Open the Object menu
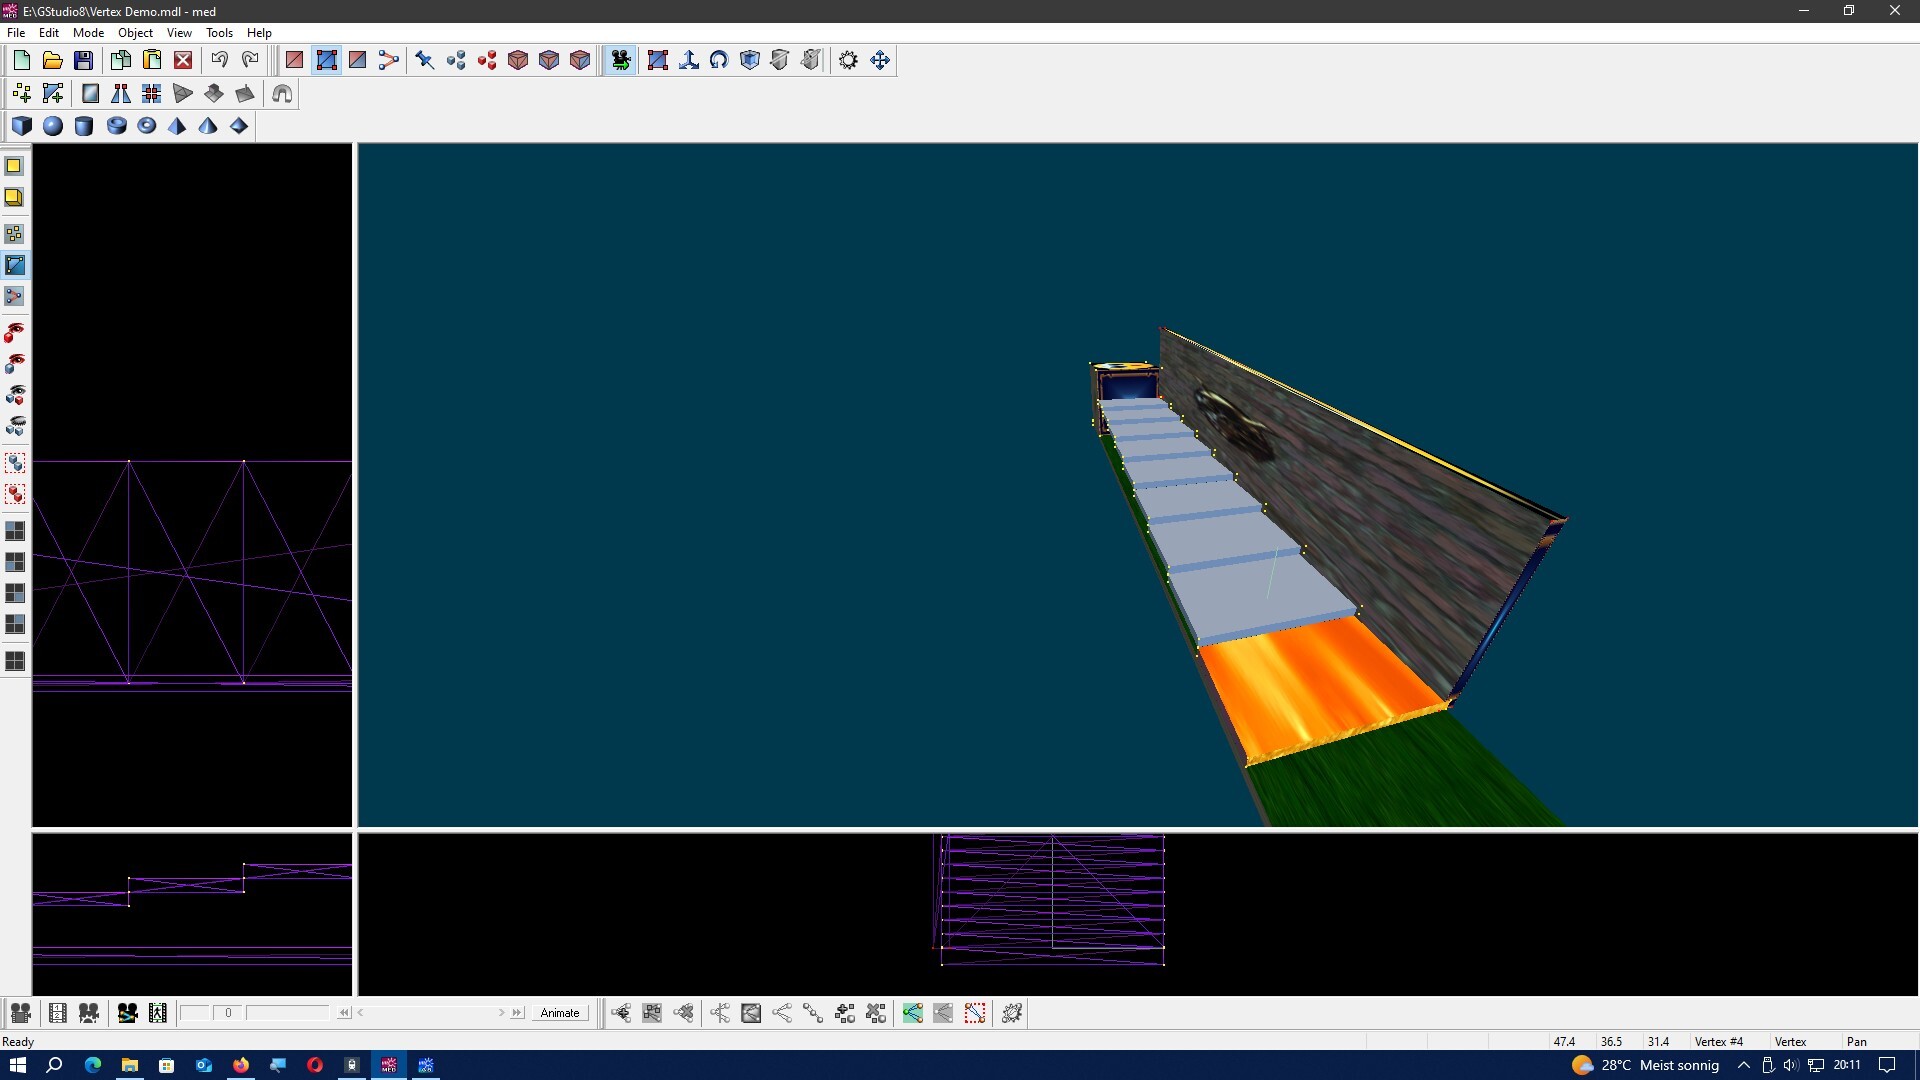This screenshot has height=1080, width=1920. 135,33
